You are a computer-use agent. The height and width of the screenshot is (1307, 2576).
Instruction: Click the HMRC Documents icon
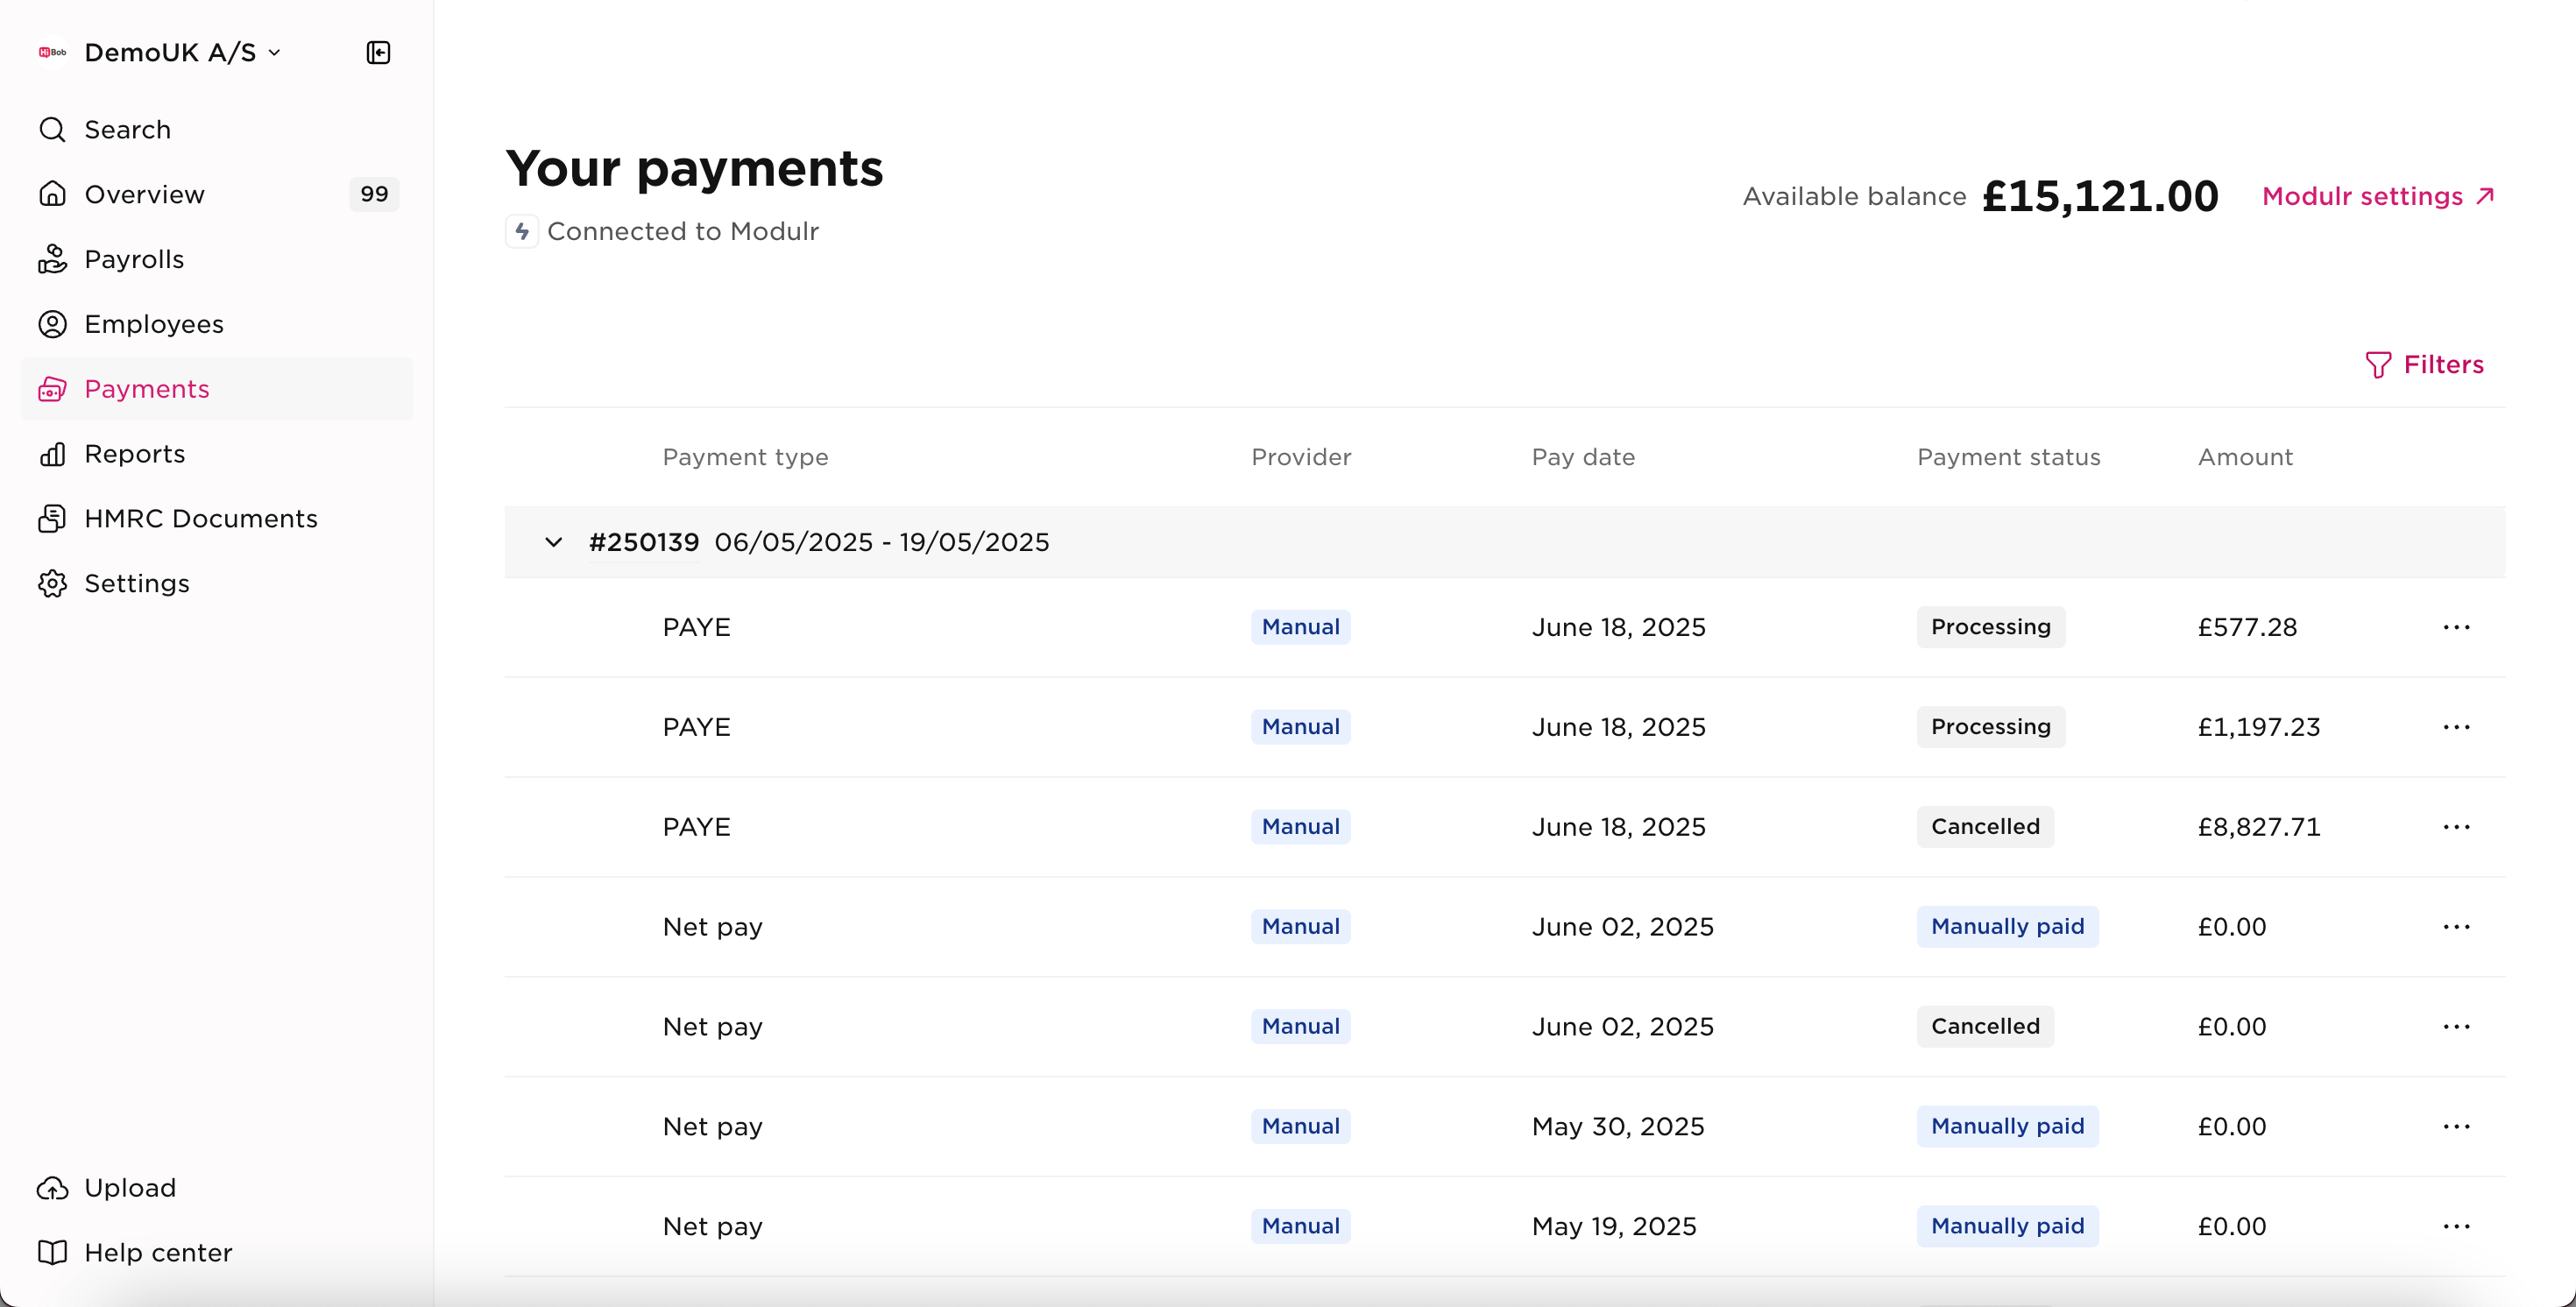tap(53, 518)
